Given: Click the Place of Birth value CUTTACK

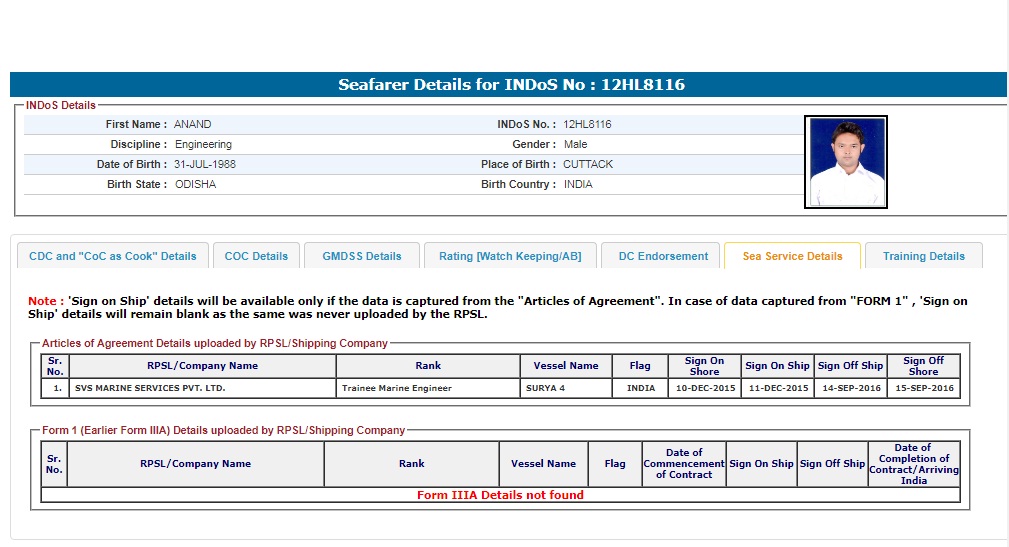Looking at the screenshot, I should tap(588, 164).
